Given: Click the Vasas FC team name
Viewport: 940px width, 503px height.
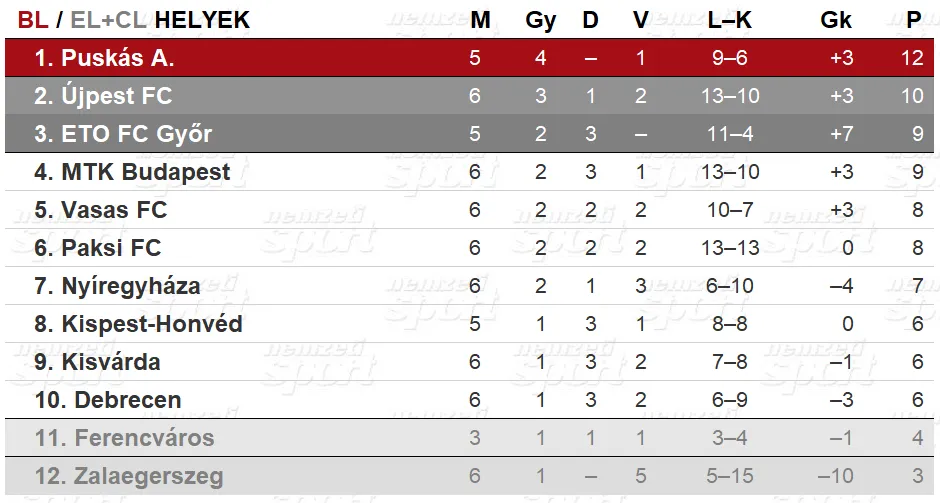Looking at the screenshot, I should coord(114,210).
